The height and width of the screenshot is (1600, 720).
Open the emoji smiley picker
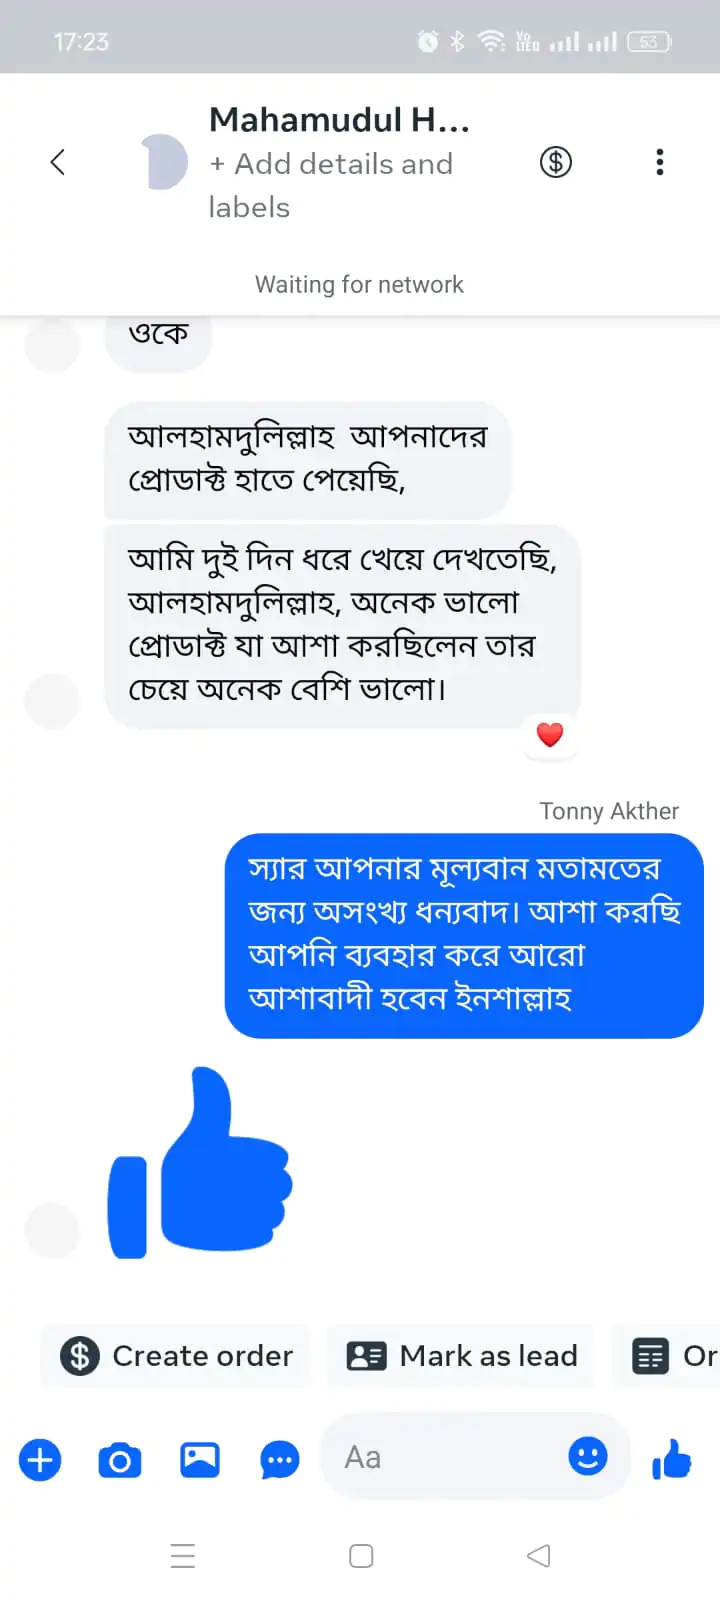[588, 1456]
